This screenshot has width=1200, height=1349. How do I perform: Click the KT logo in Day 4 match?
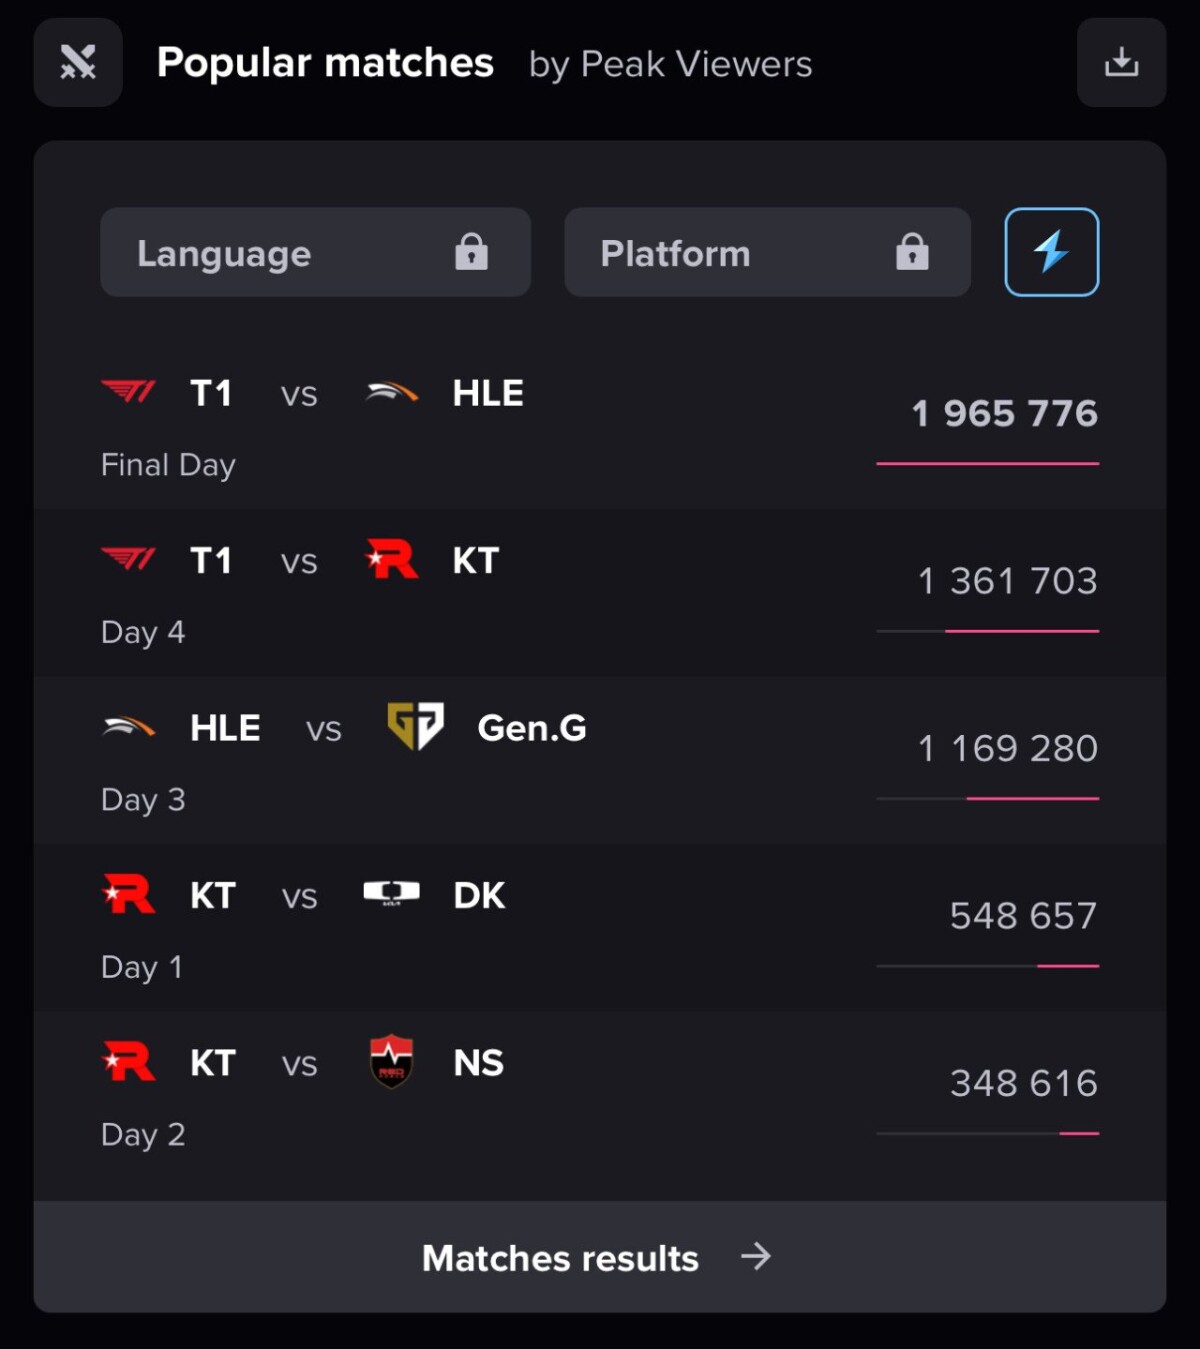(x=392, y=560)
